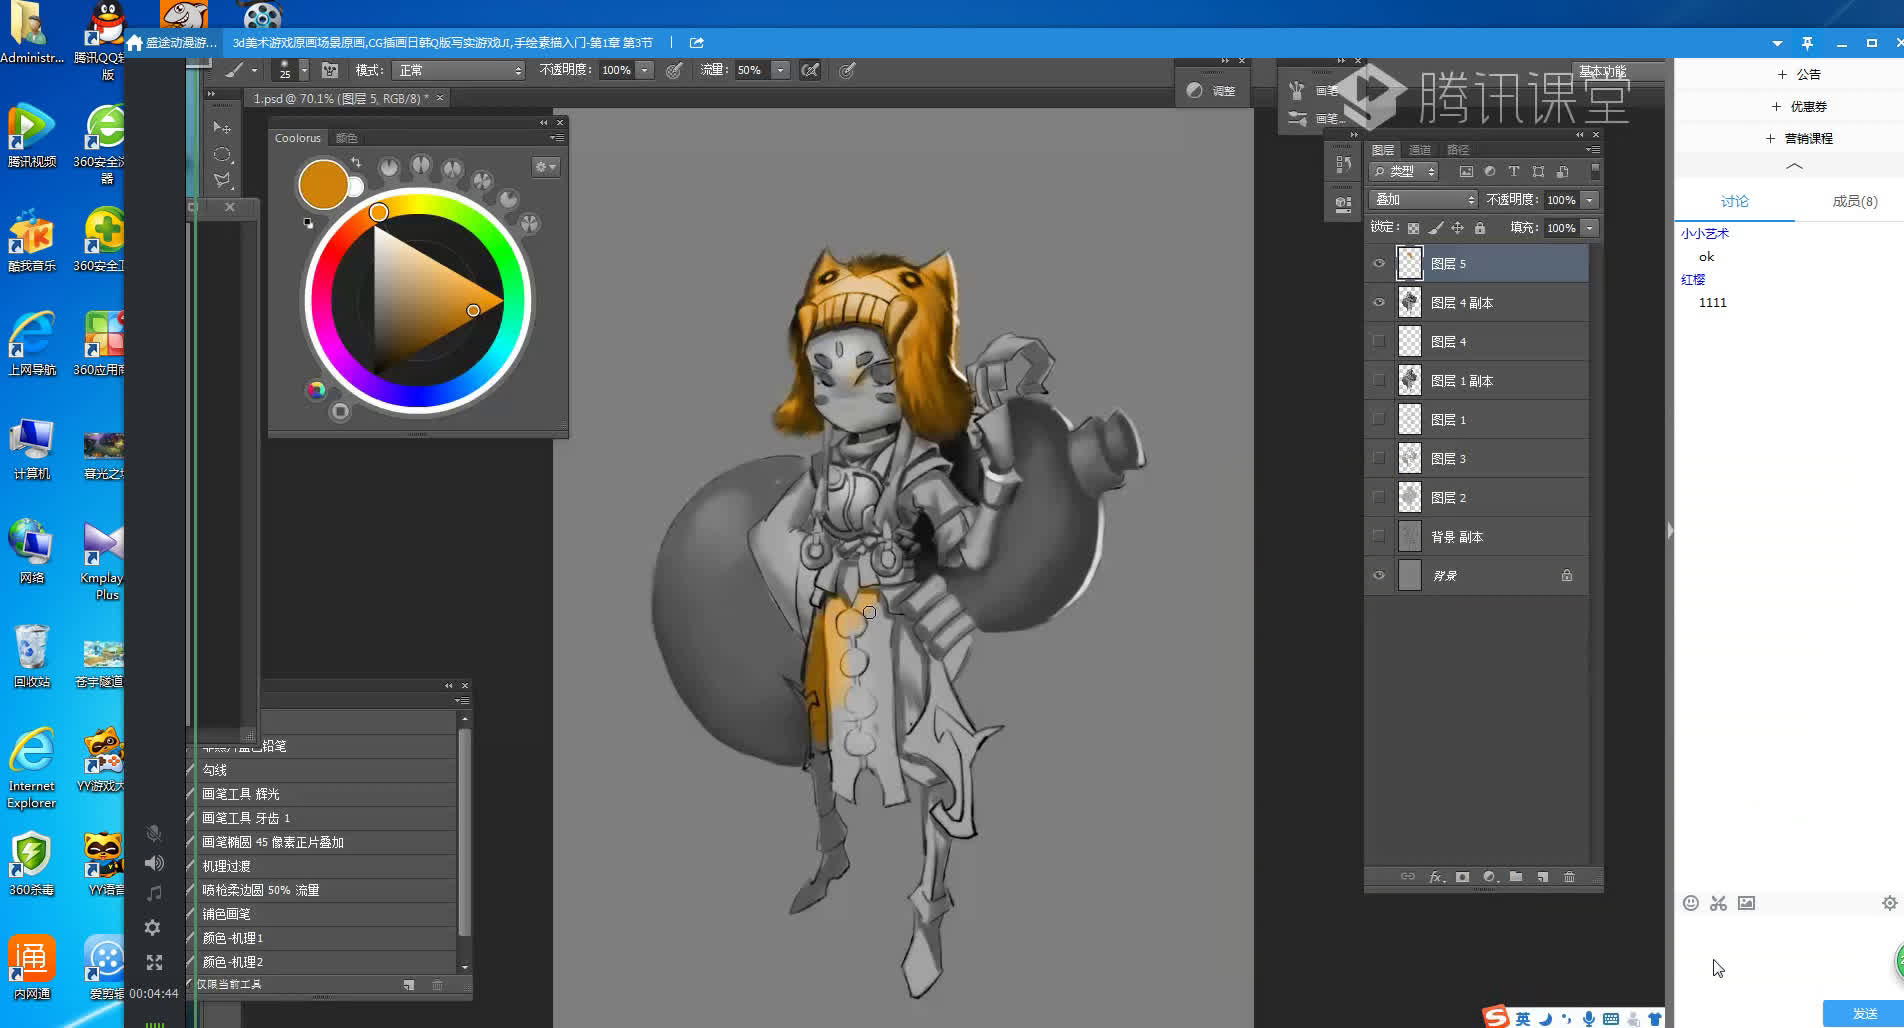The height and width of the screenshot is (1028, 1904).
Task: Select the Polygonal Lasso tool
Action: (x=222, y=180)
